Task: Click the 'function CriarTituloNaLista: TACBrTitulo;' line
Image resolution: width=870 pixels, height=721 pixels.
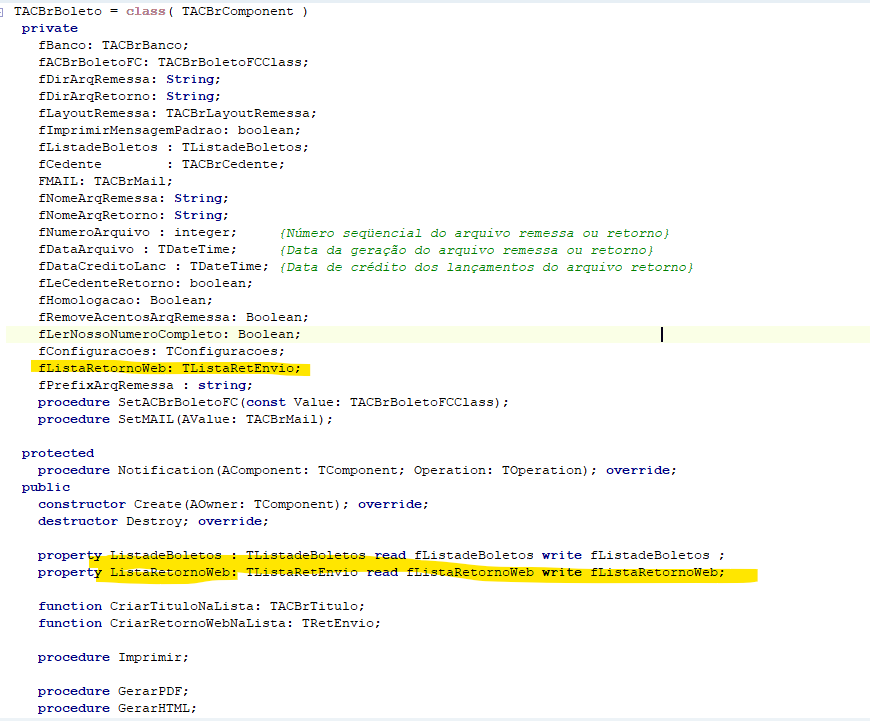Action: (x=201, y=606)
